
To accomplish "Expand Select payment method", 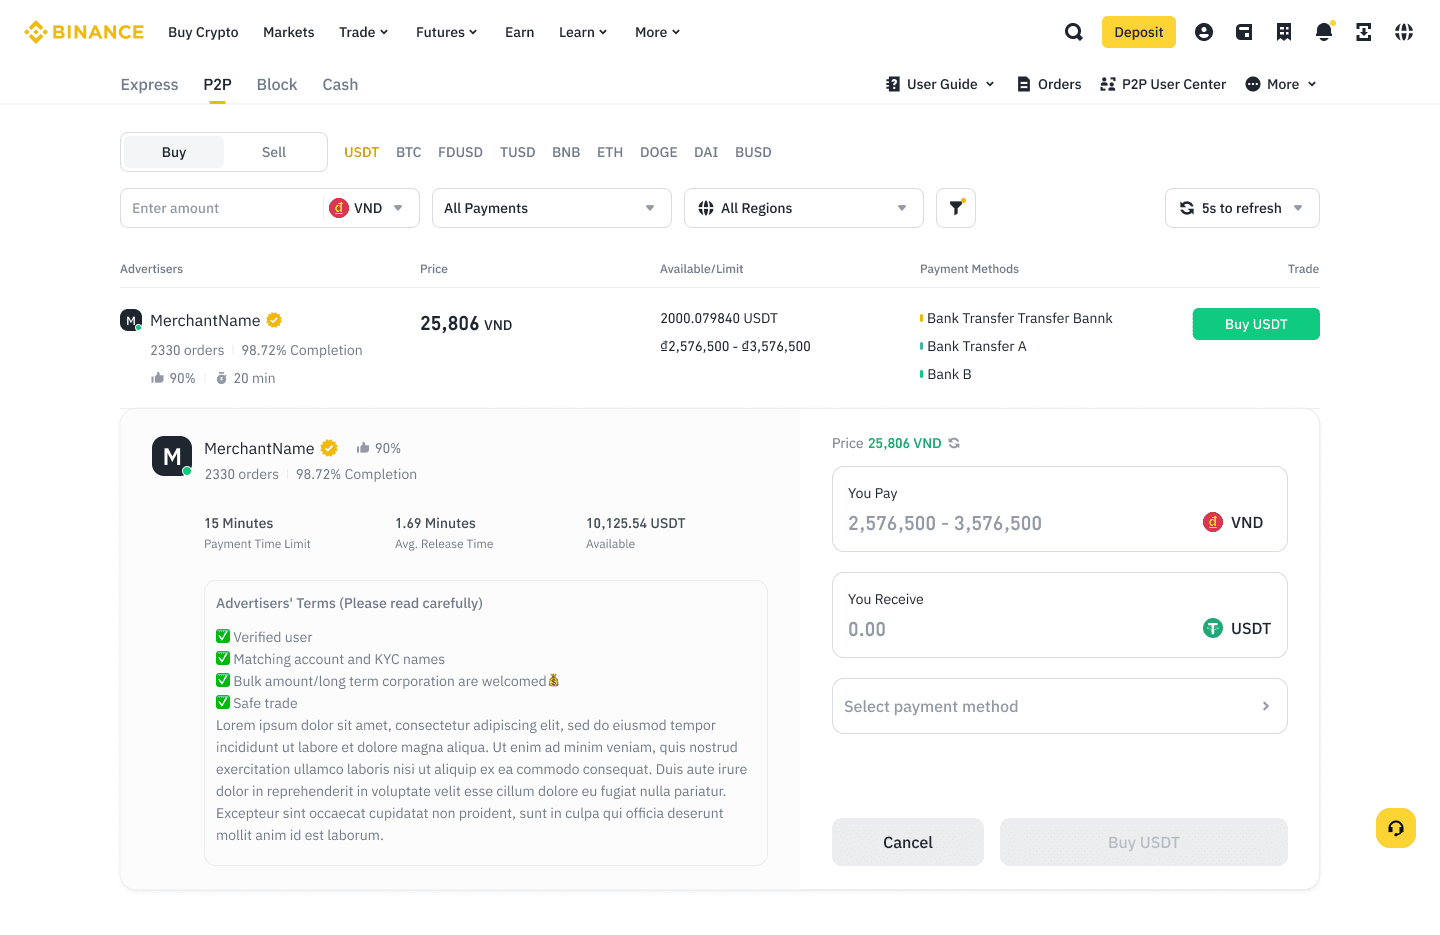I will tap(1060, 706).
